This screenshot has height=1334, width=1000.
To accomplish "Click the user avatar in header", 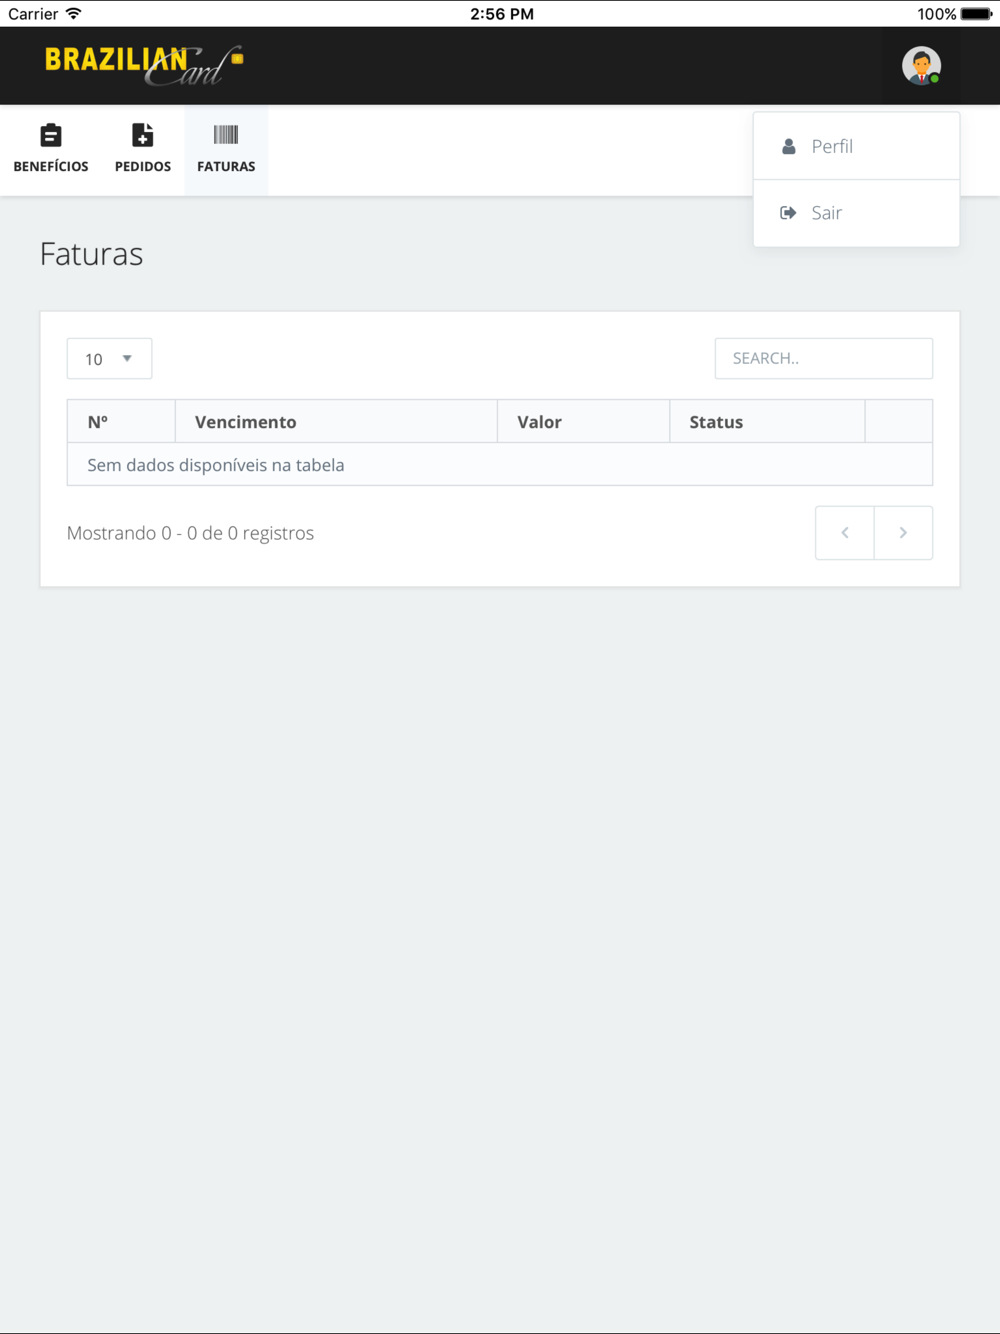I will click(921, 66).
